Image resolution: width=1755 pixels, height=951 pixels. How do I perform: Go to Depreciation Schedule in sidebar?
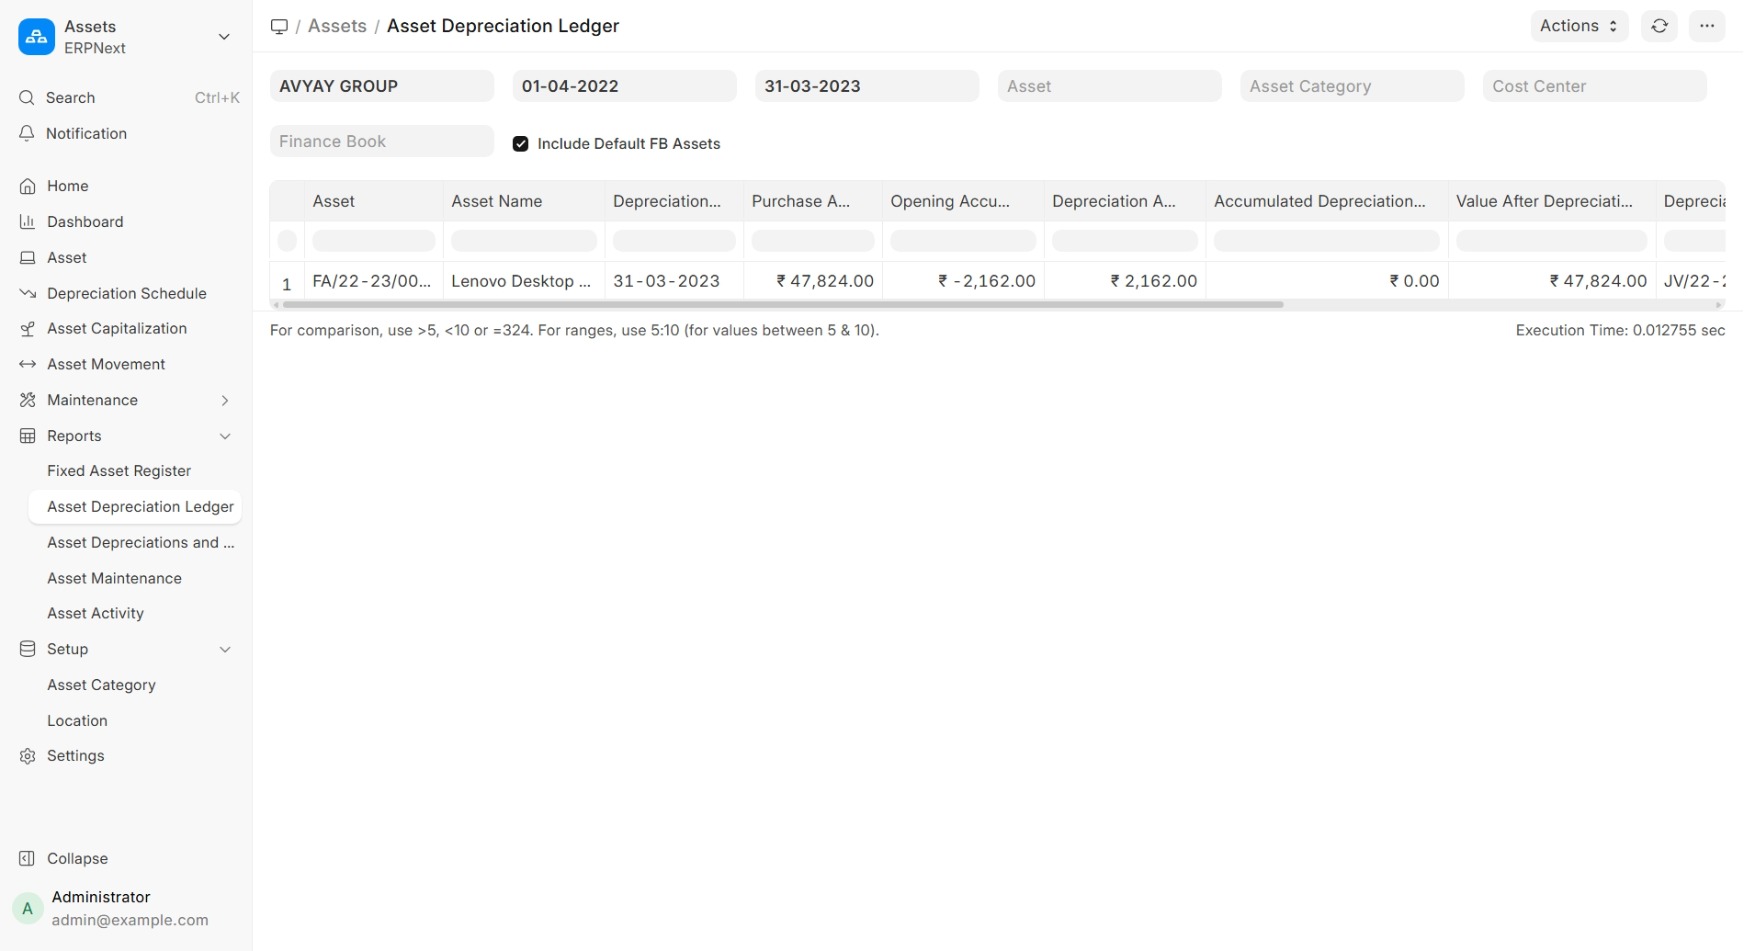[126, 293]
